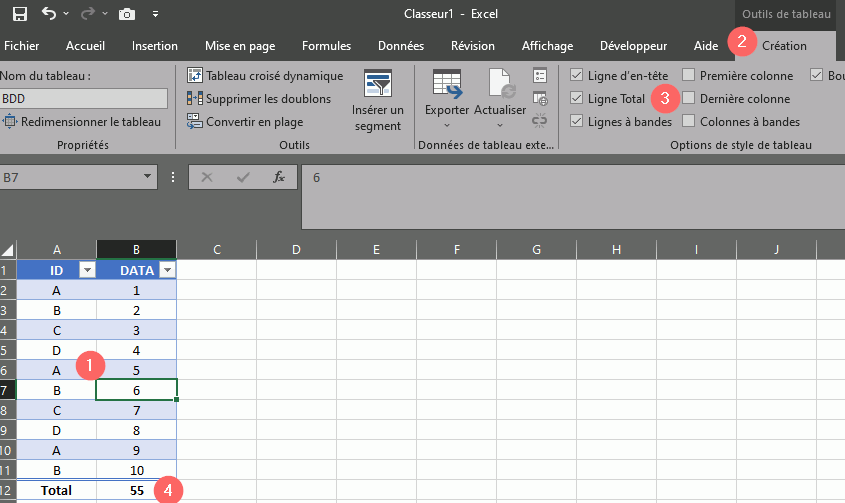Enable the Colonnes à bandes checkbox
845x503 pixels.
(x=689, y=122)
